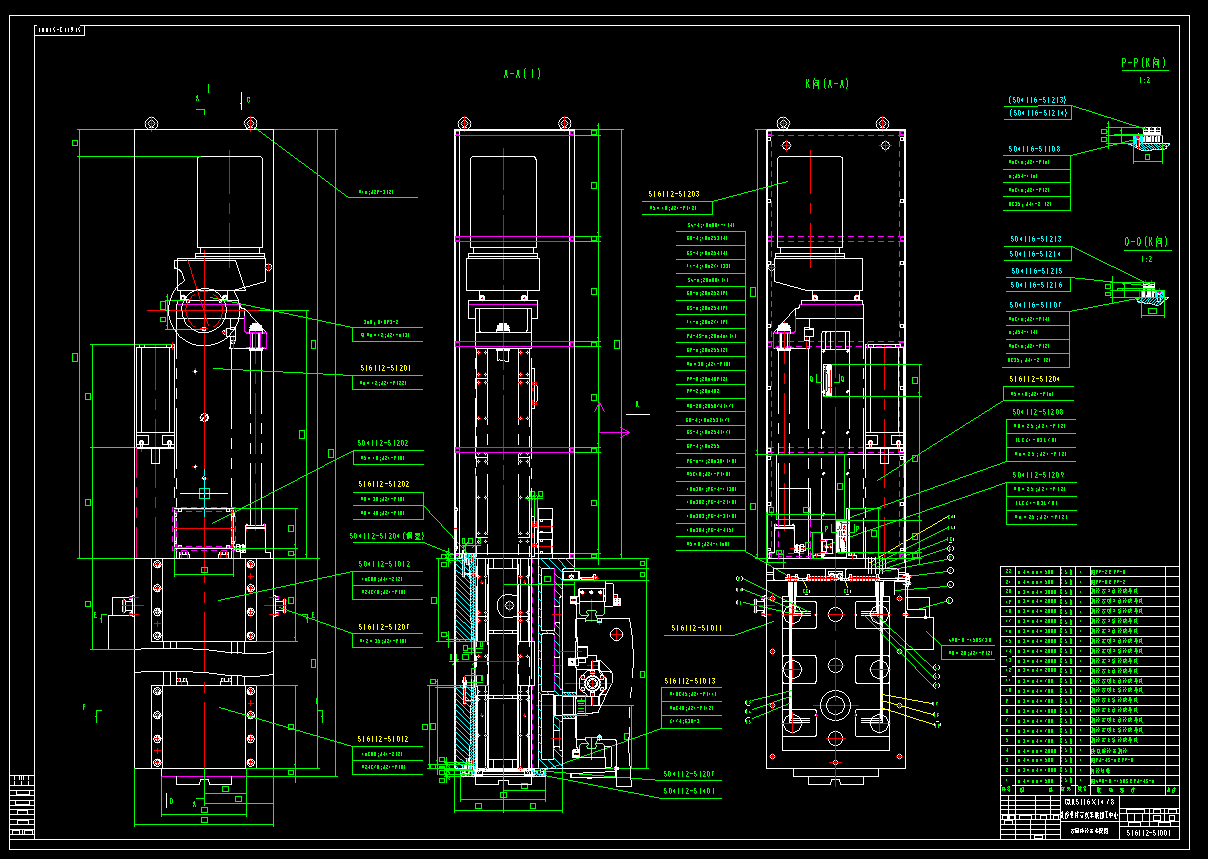Select the "Q-Q(K向)" detail view title
This screenshot has height=859, width=1208.
point(1146,242)
